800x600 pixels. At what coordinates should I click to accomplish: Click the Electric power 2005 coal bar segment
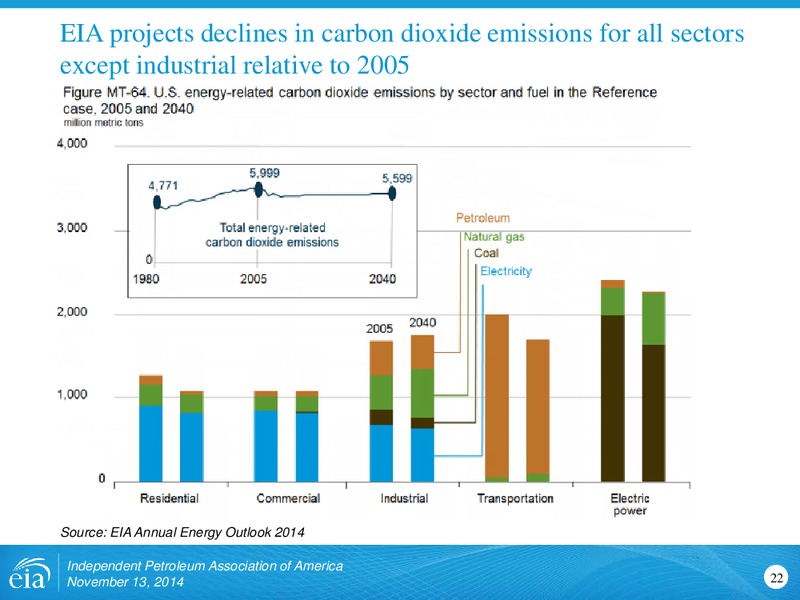[x=613, y=398]
